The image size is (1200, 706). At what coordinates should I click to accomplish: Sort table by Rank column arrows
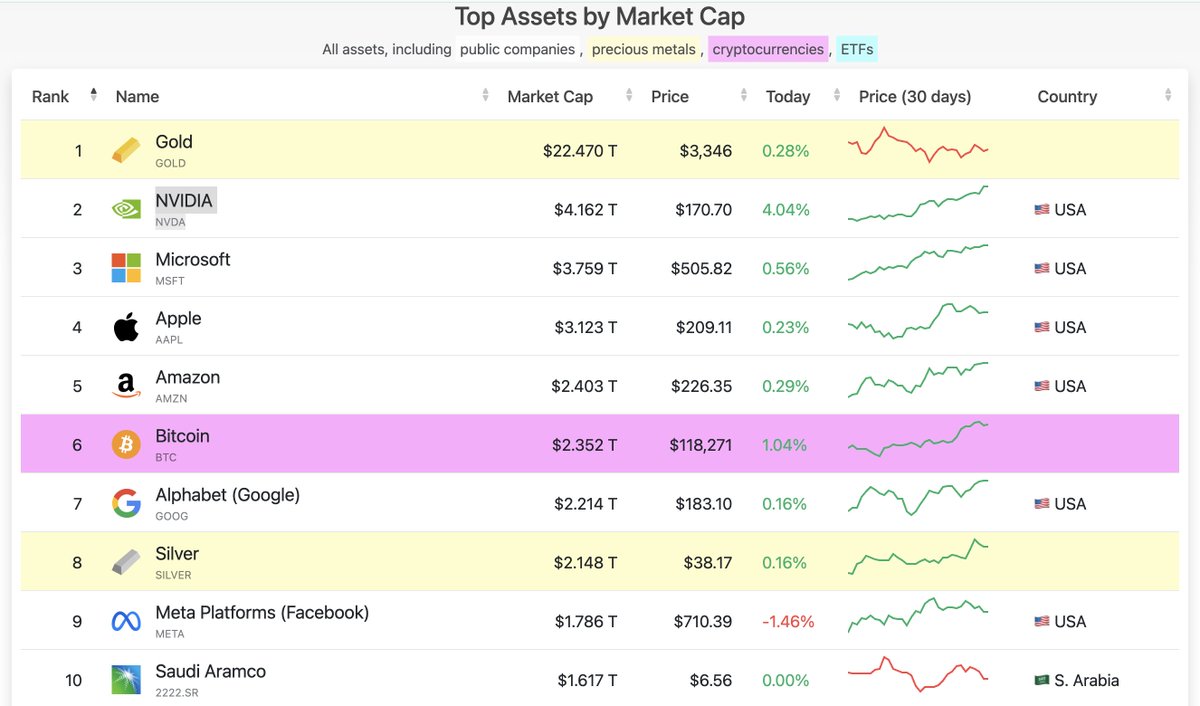(x=93, y=95)
